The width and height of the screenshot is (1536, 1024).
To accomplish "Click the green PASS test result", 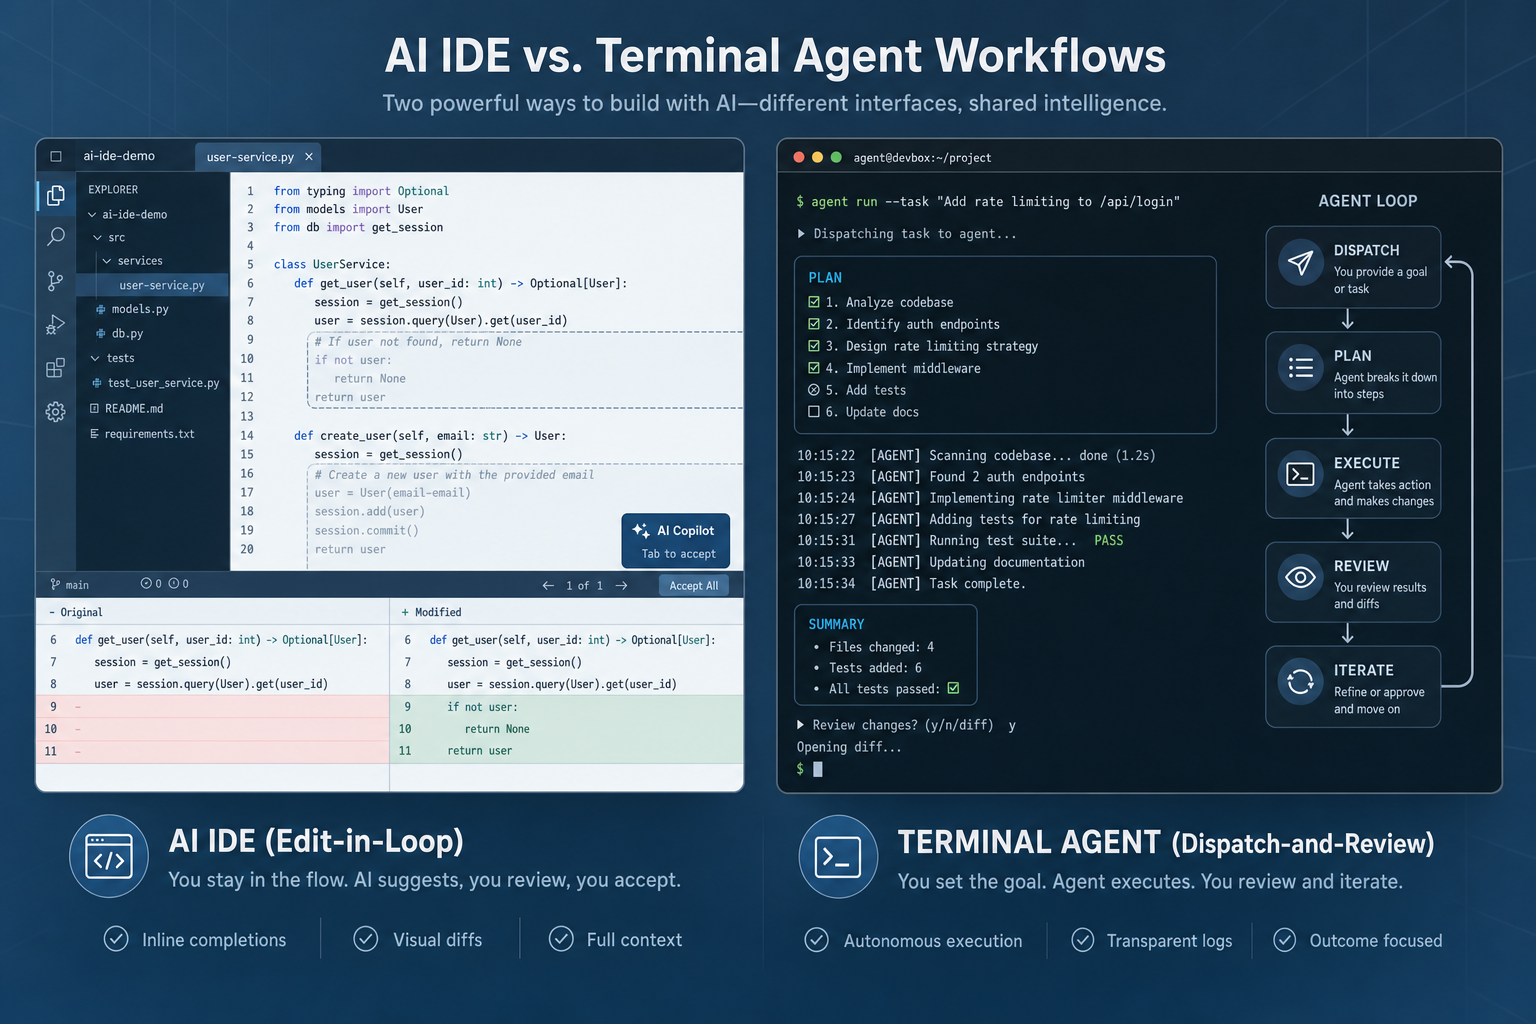I will pyautogui.click(x=1108, y=540).
